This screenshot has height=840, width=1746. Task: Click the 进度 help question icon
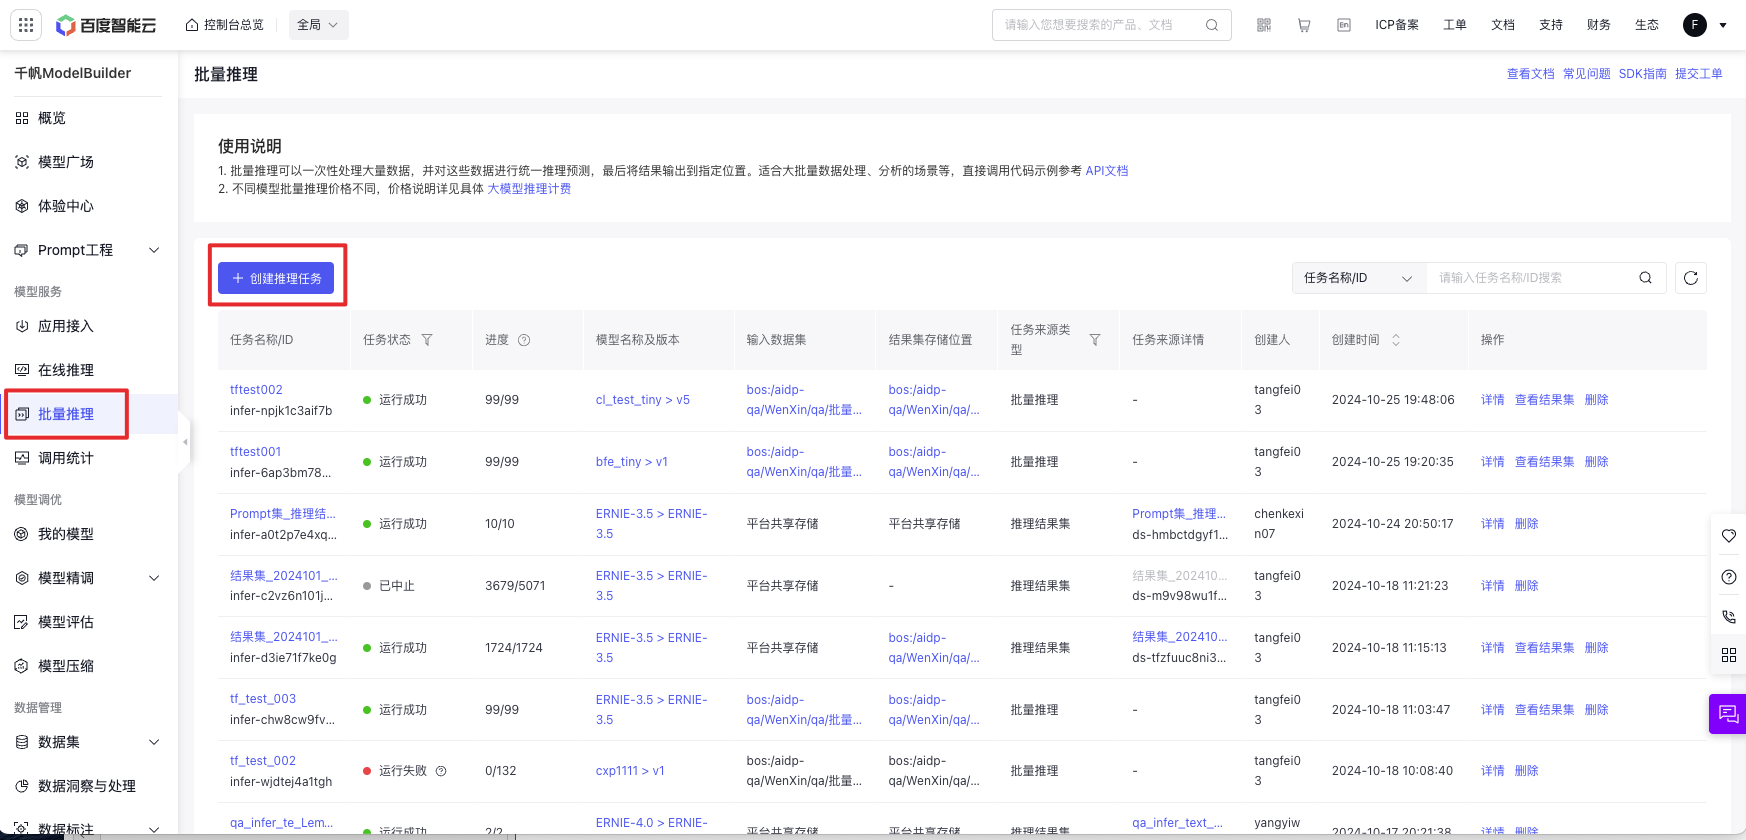pyautogui.click(x=524, y=340)
